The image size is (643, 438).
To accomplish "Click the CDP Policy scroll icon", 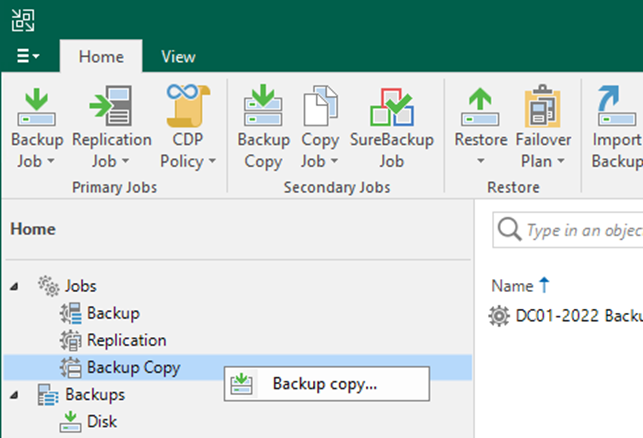I will coord(188,105).
